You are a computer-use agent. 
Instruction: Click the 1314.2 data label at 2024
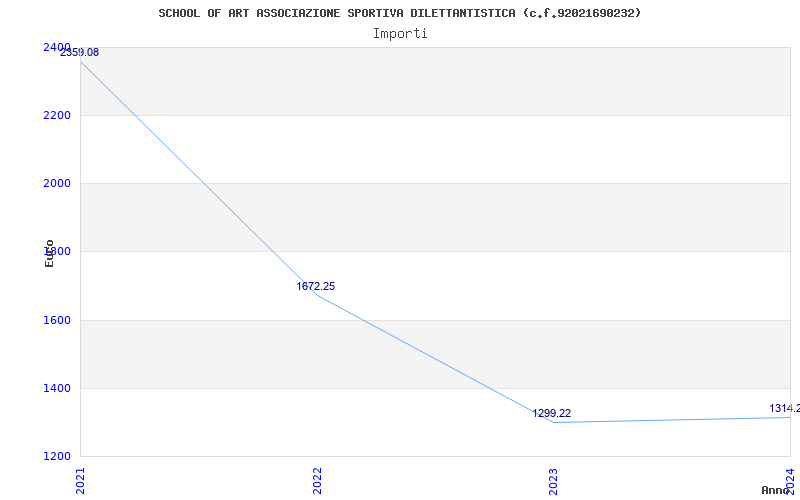784,409
